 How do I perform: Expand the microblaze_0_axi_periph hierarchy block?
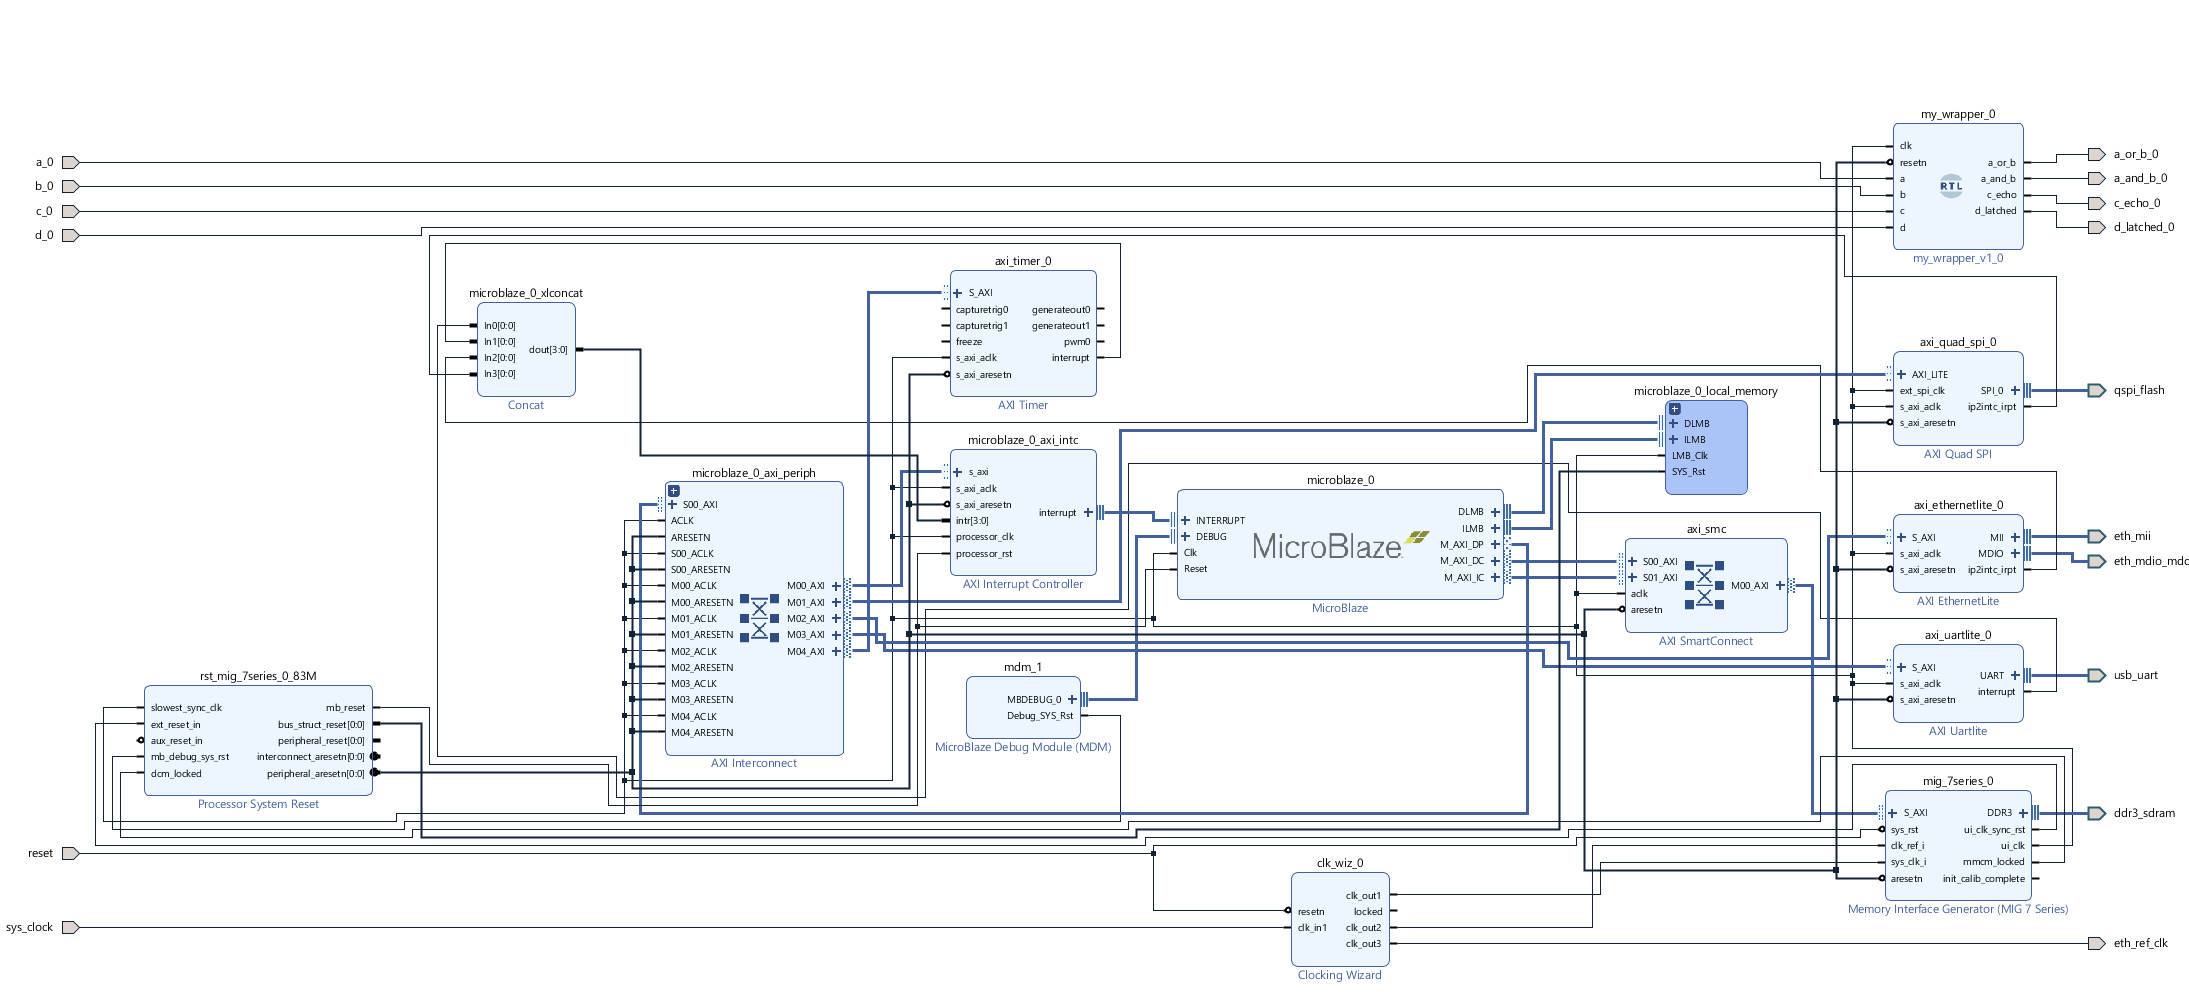coord(674,490)
